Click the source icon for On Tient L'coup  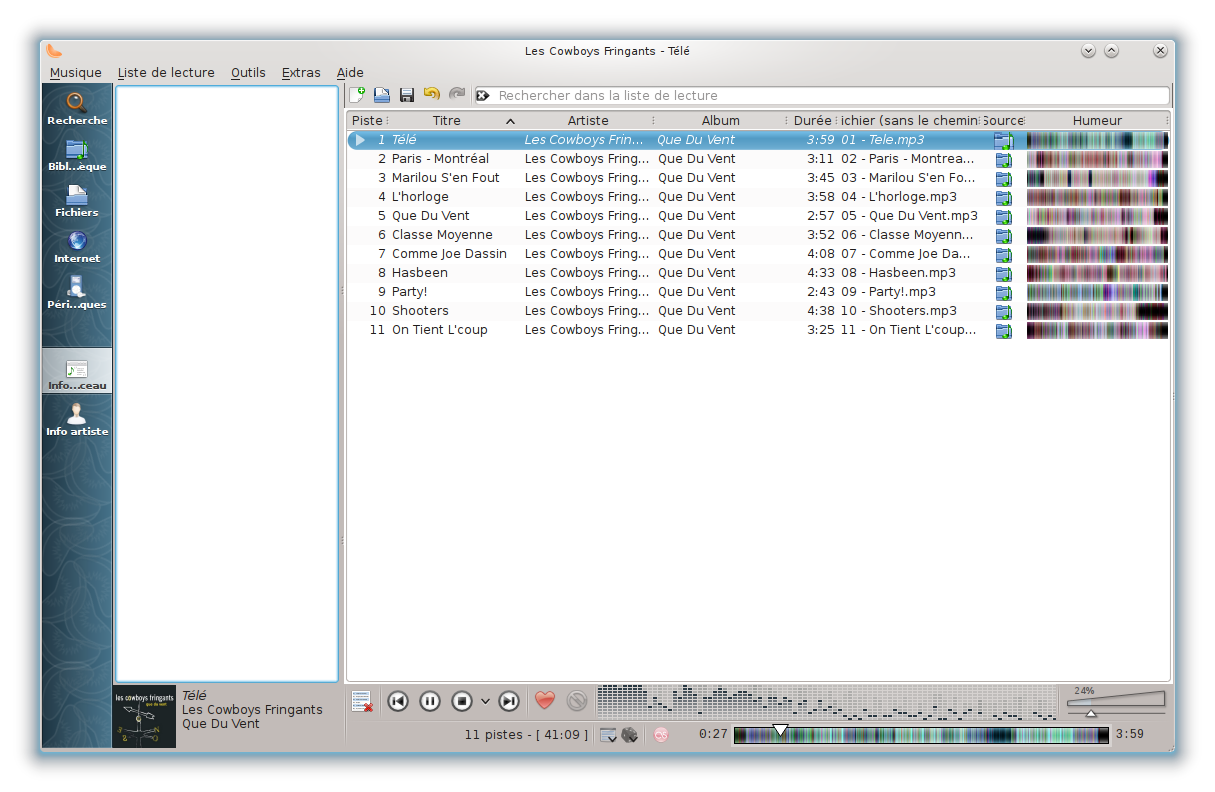[x=1003, y=331]
